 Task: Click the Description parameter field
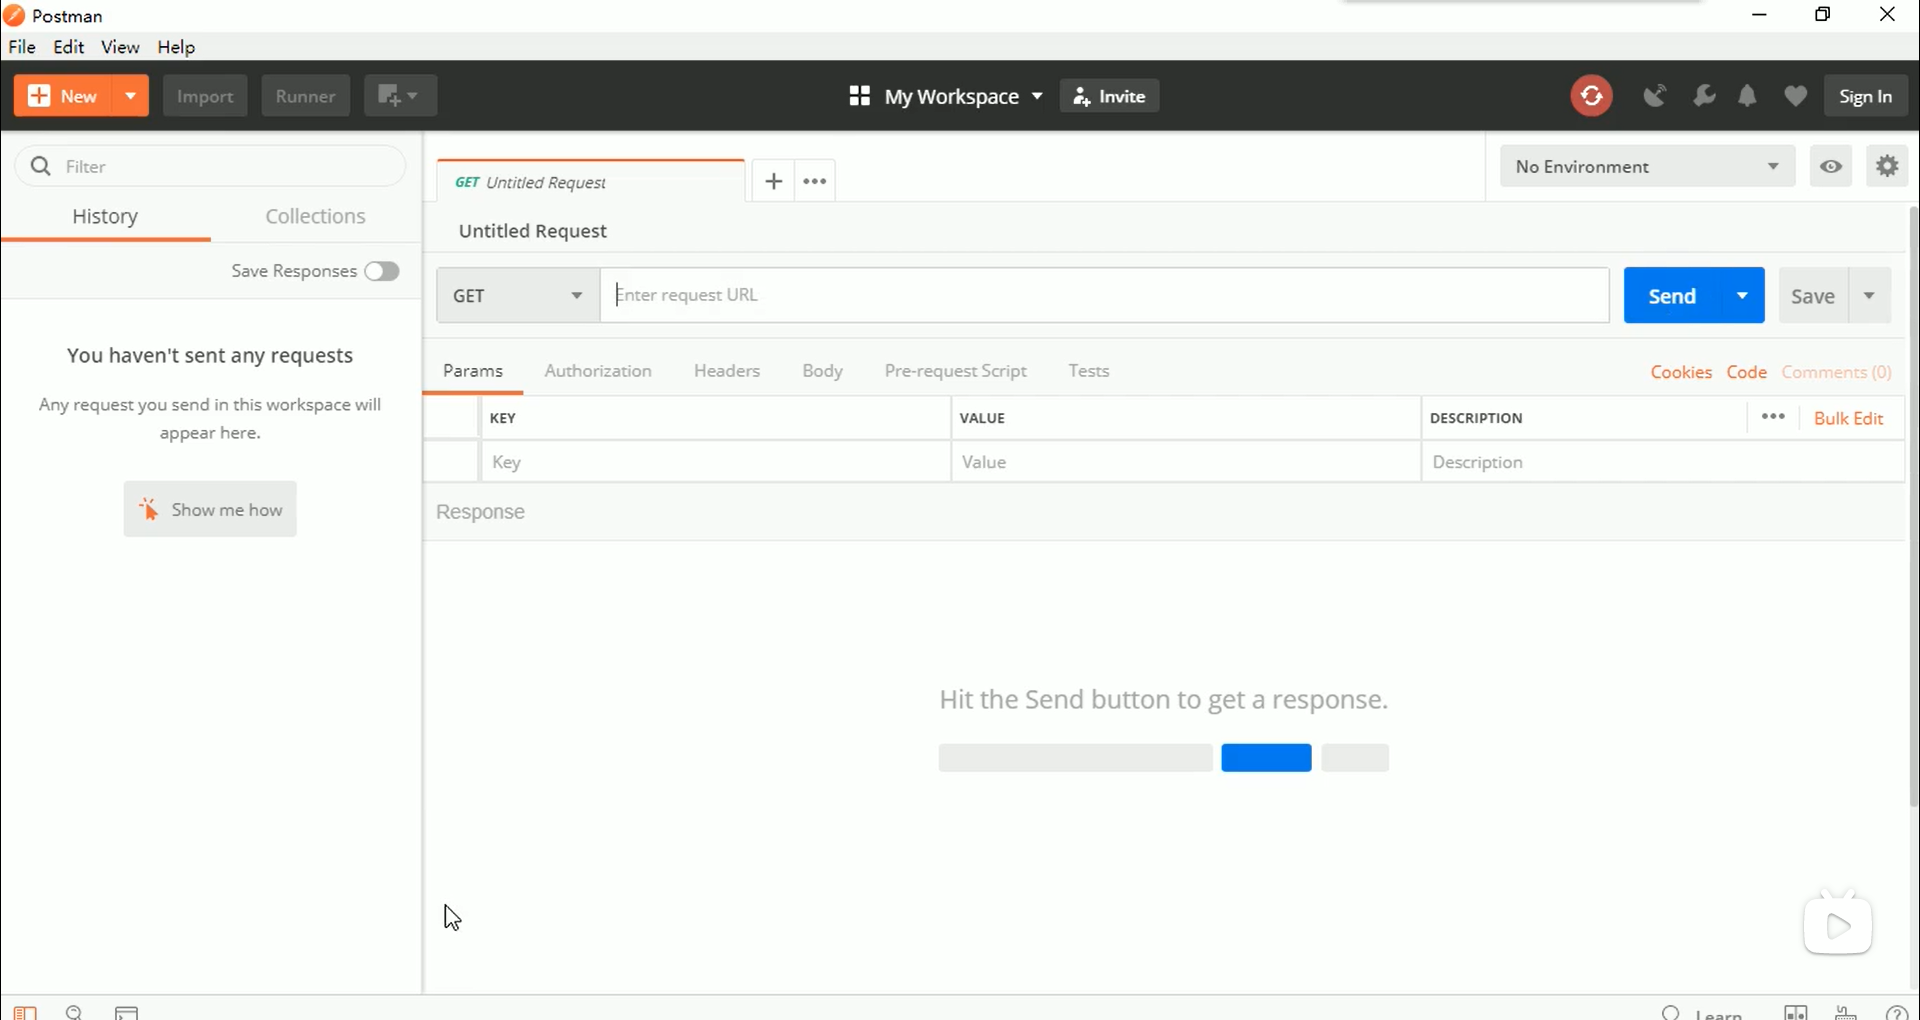1663,462
